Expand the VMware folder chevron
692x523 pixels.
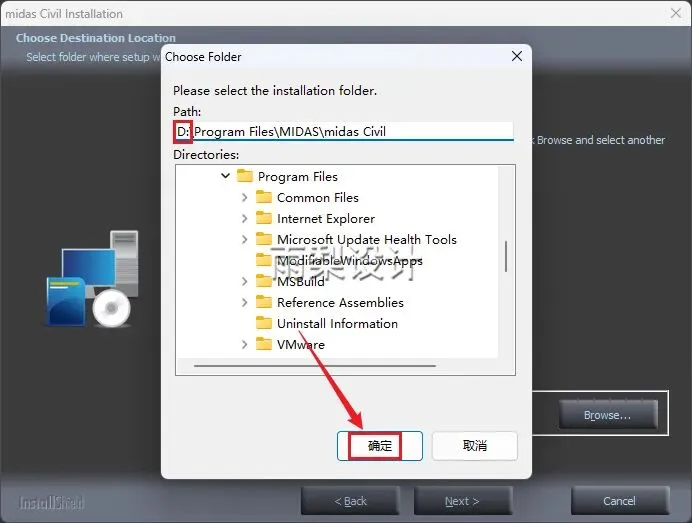(244, 344)
